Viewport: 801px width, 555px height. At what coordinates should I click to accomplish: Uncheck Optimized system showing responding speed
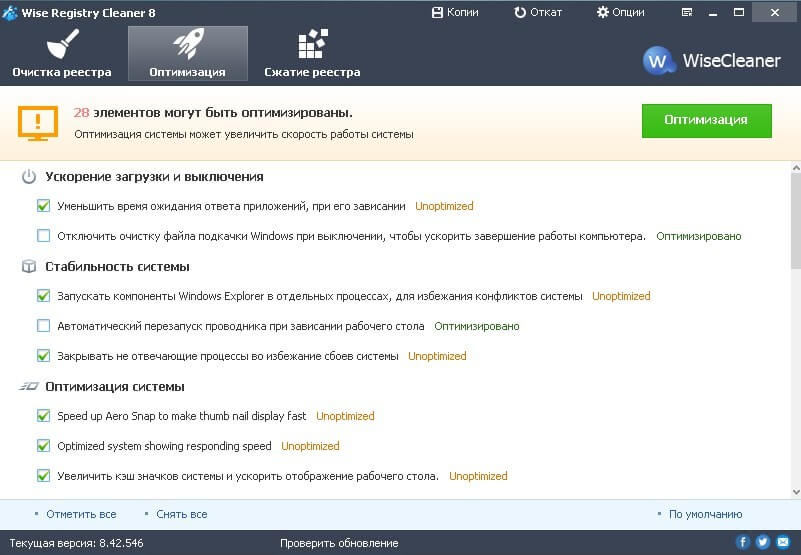(x=43, y=446)
